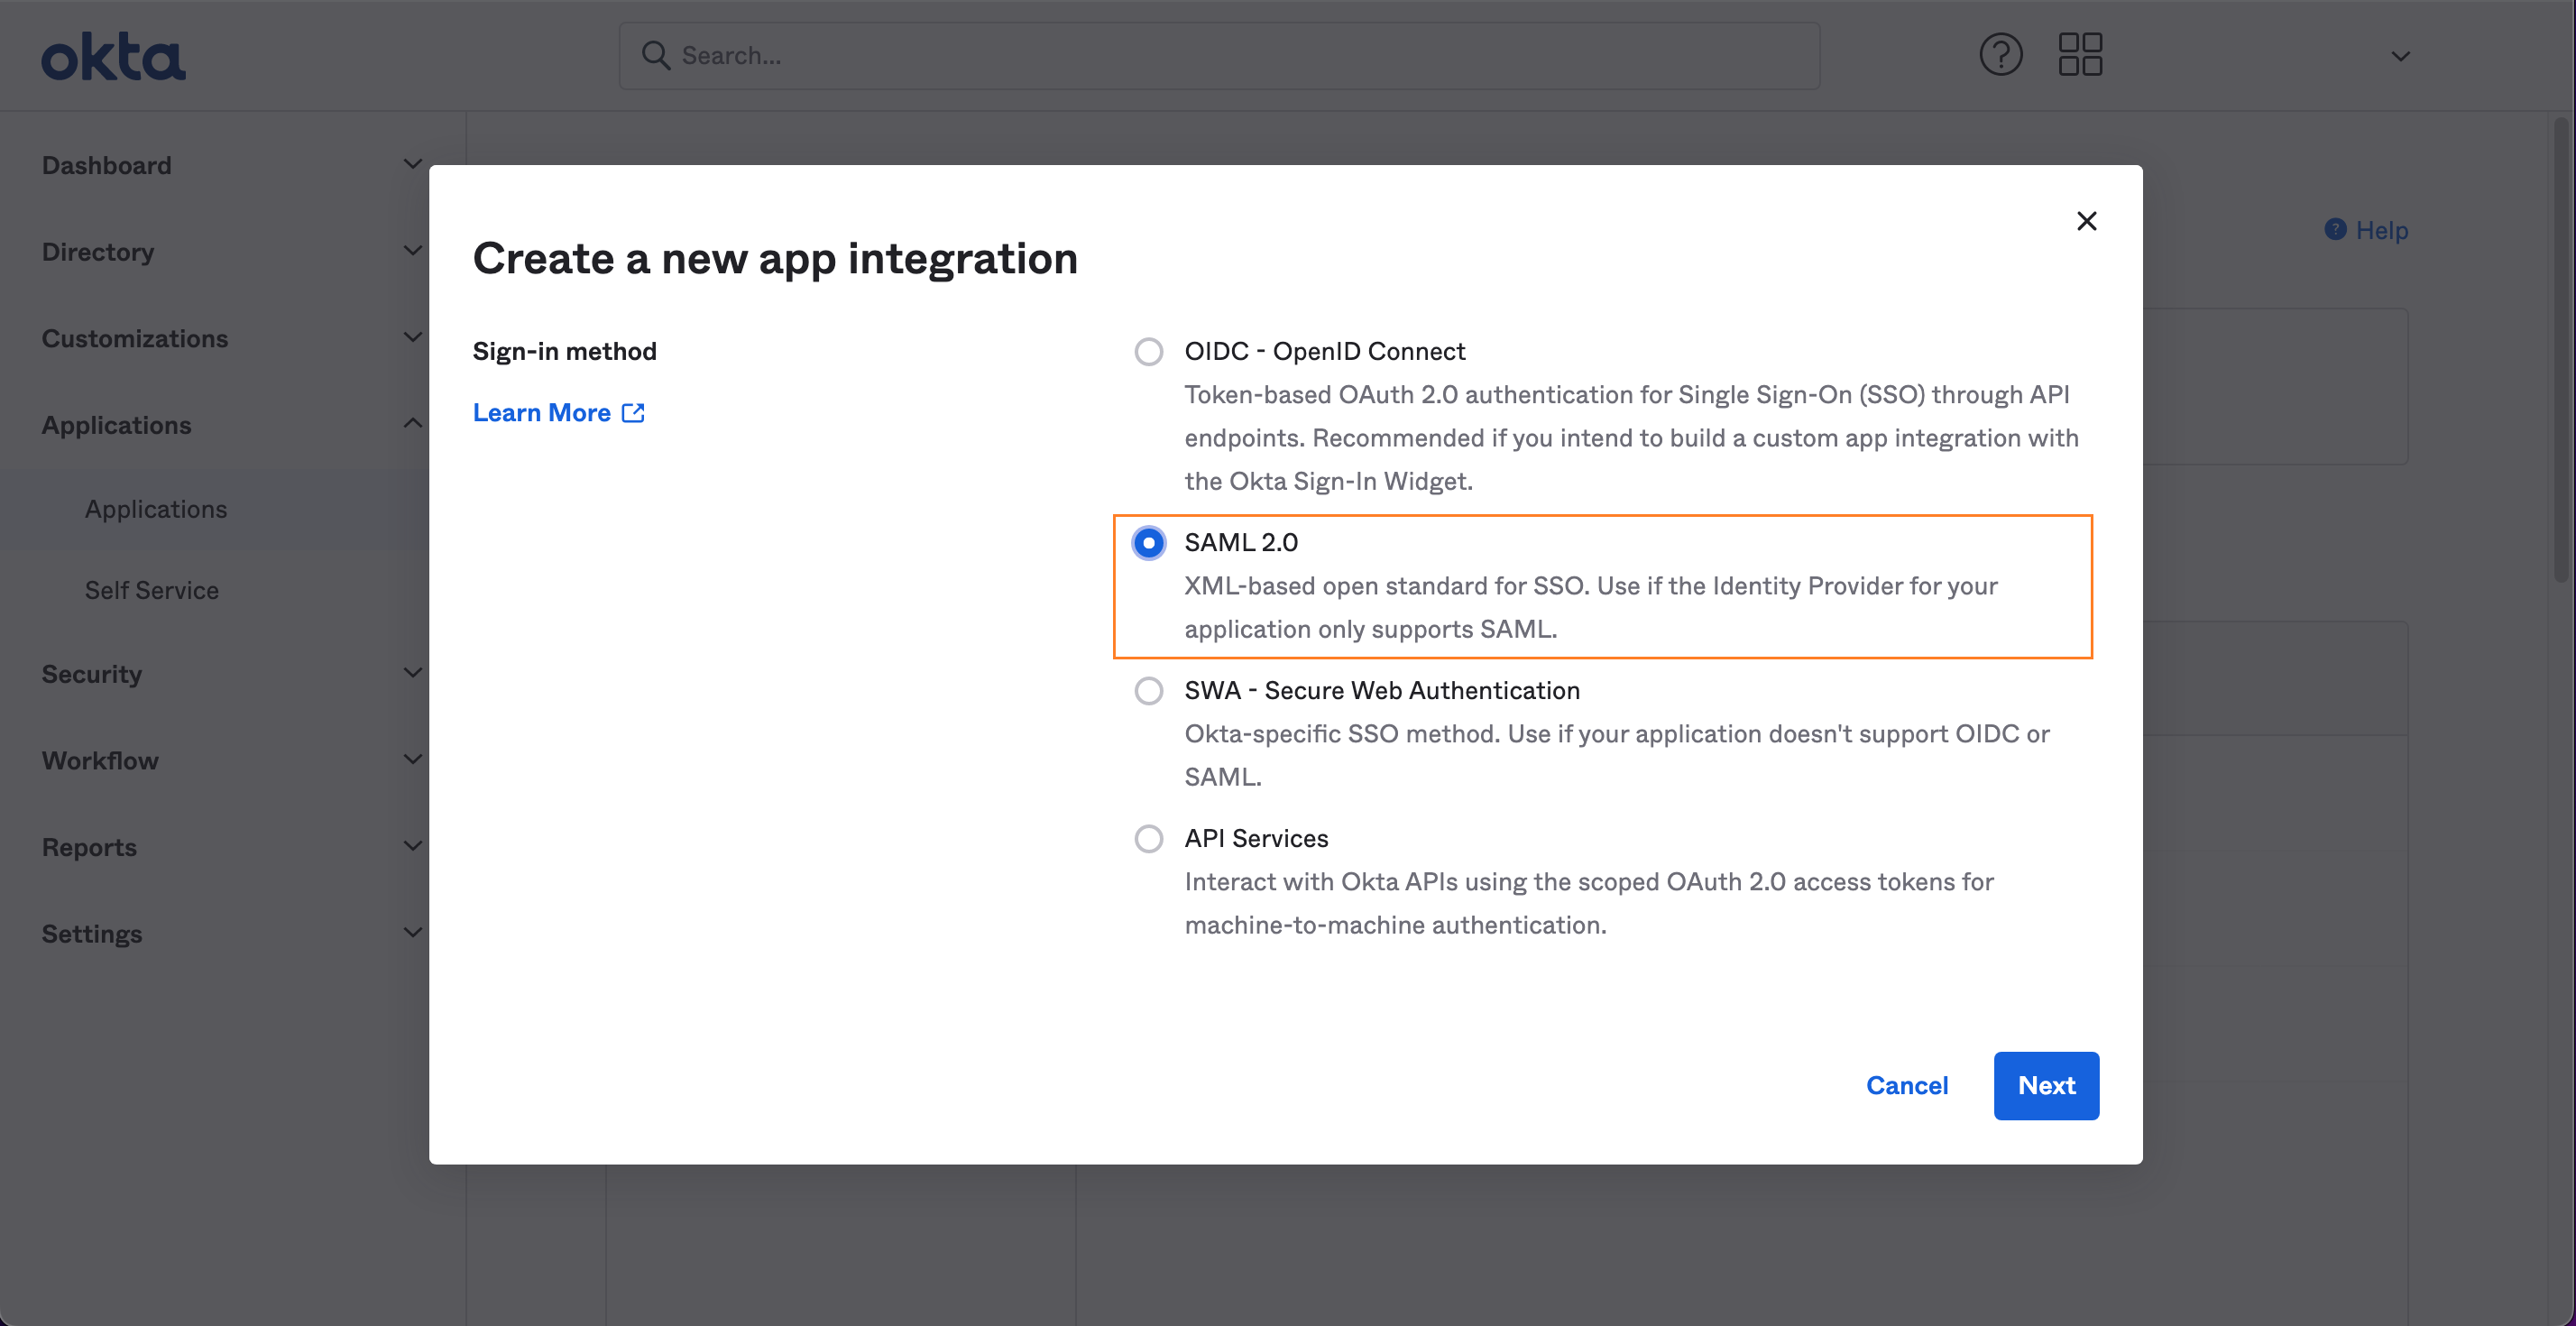The height and width of the screenshot is (1326, 2576).
Task: Click the search magnifier icon
Action: click(655, 55)
